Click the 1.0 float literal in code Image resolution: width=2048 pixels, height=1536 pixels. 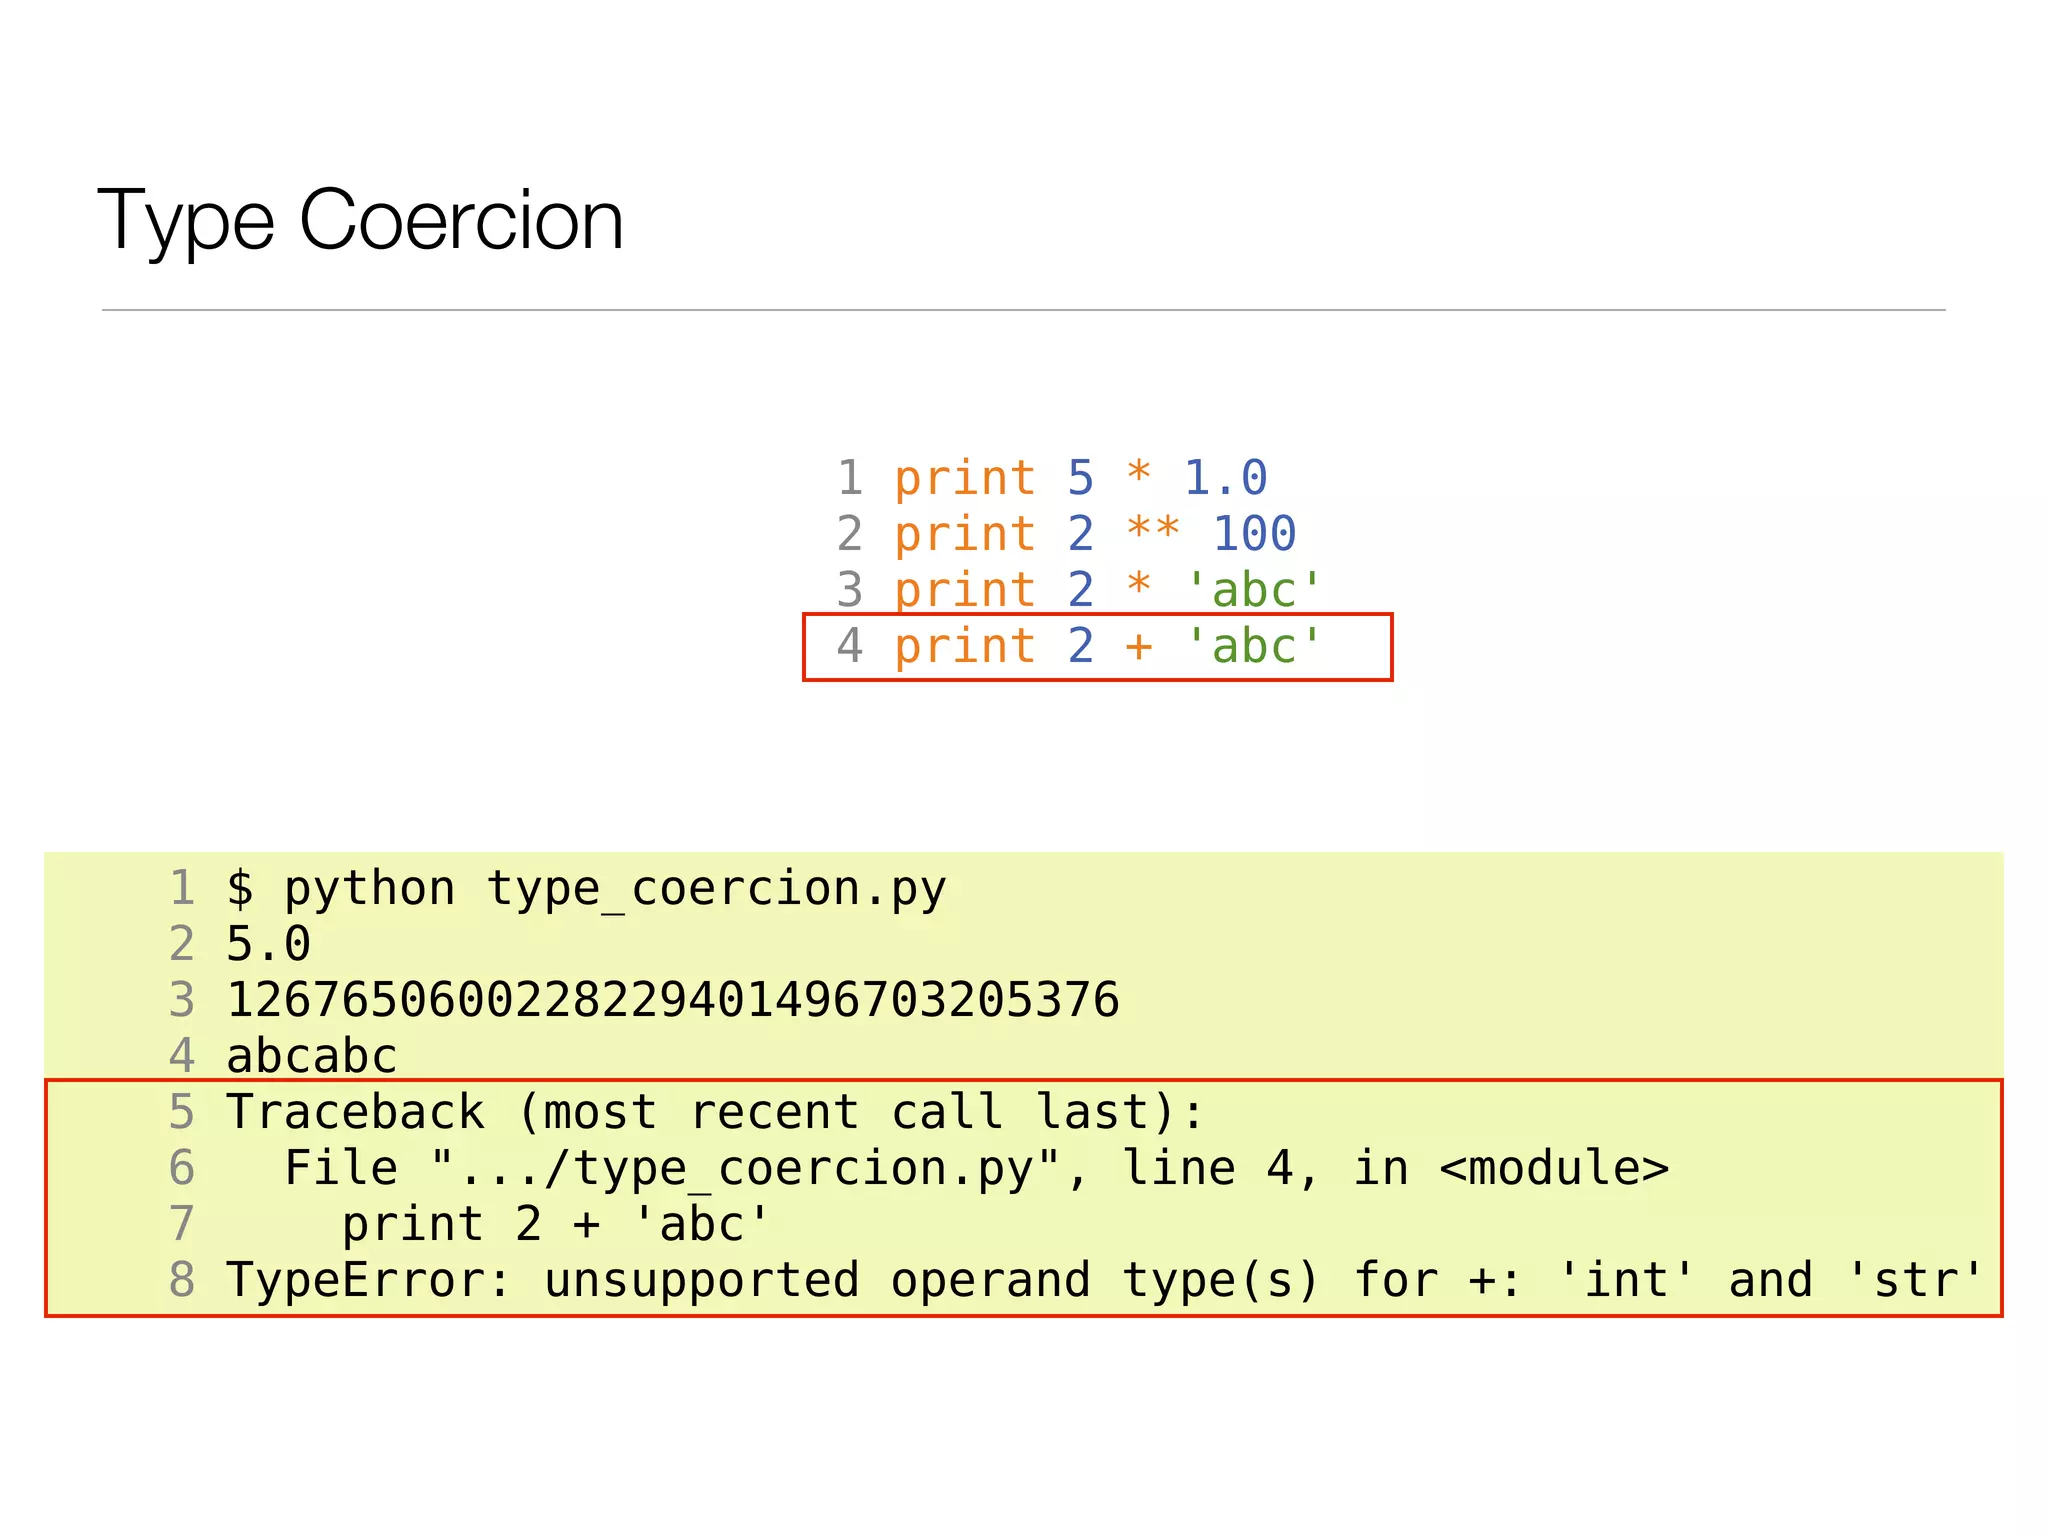(x=1226, y=478)
